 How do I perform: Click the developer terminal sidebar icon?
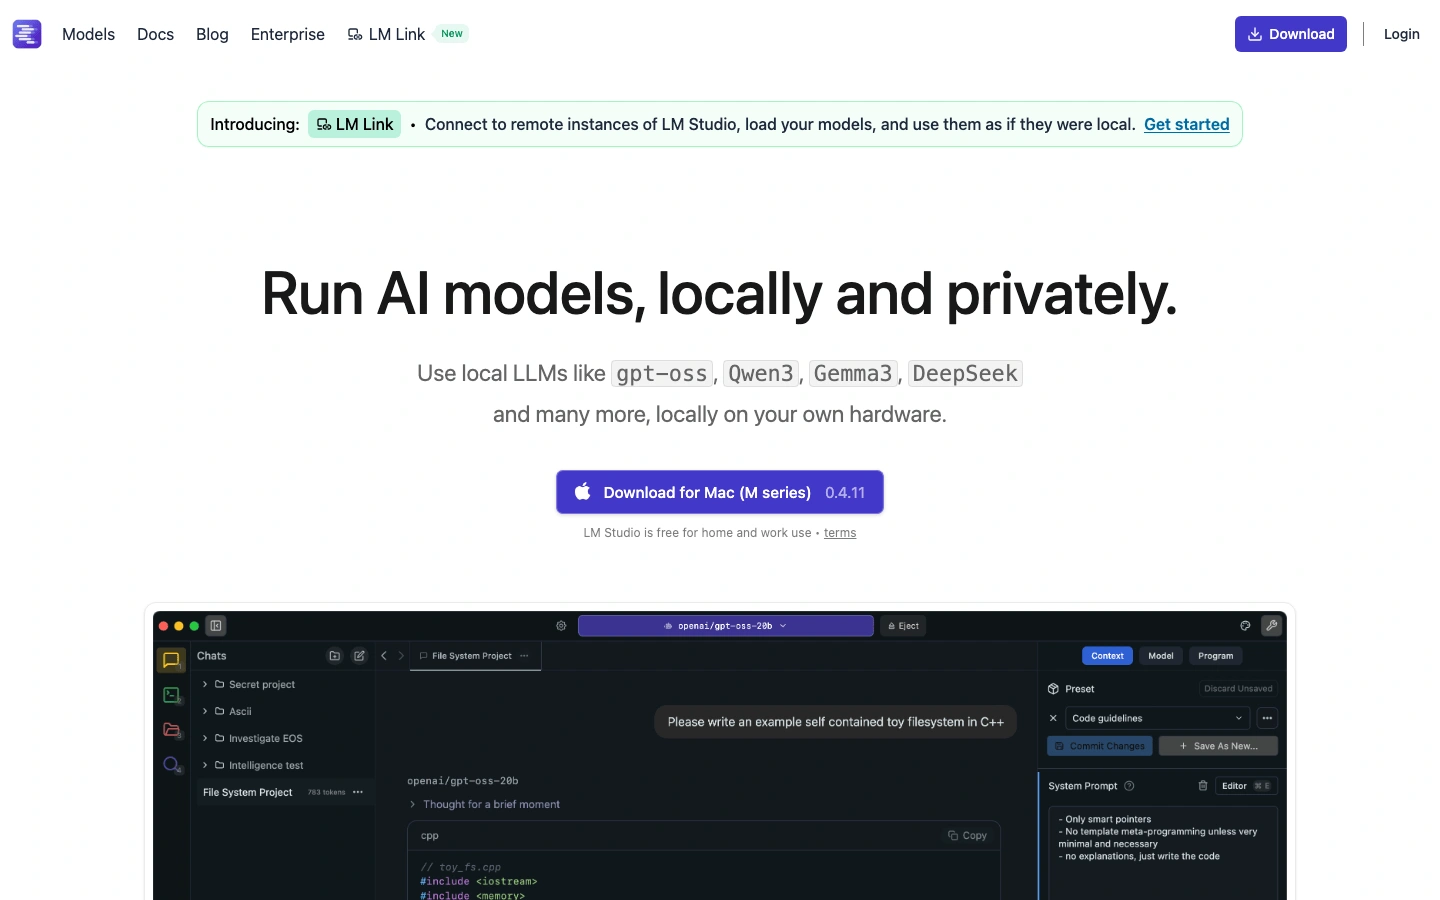coord(171,695)
